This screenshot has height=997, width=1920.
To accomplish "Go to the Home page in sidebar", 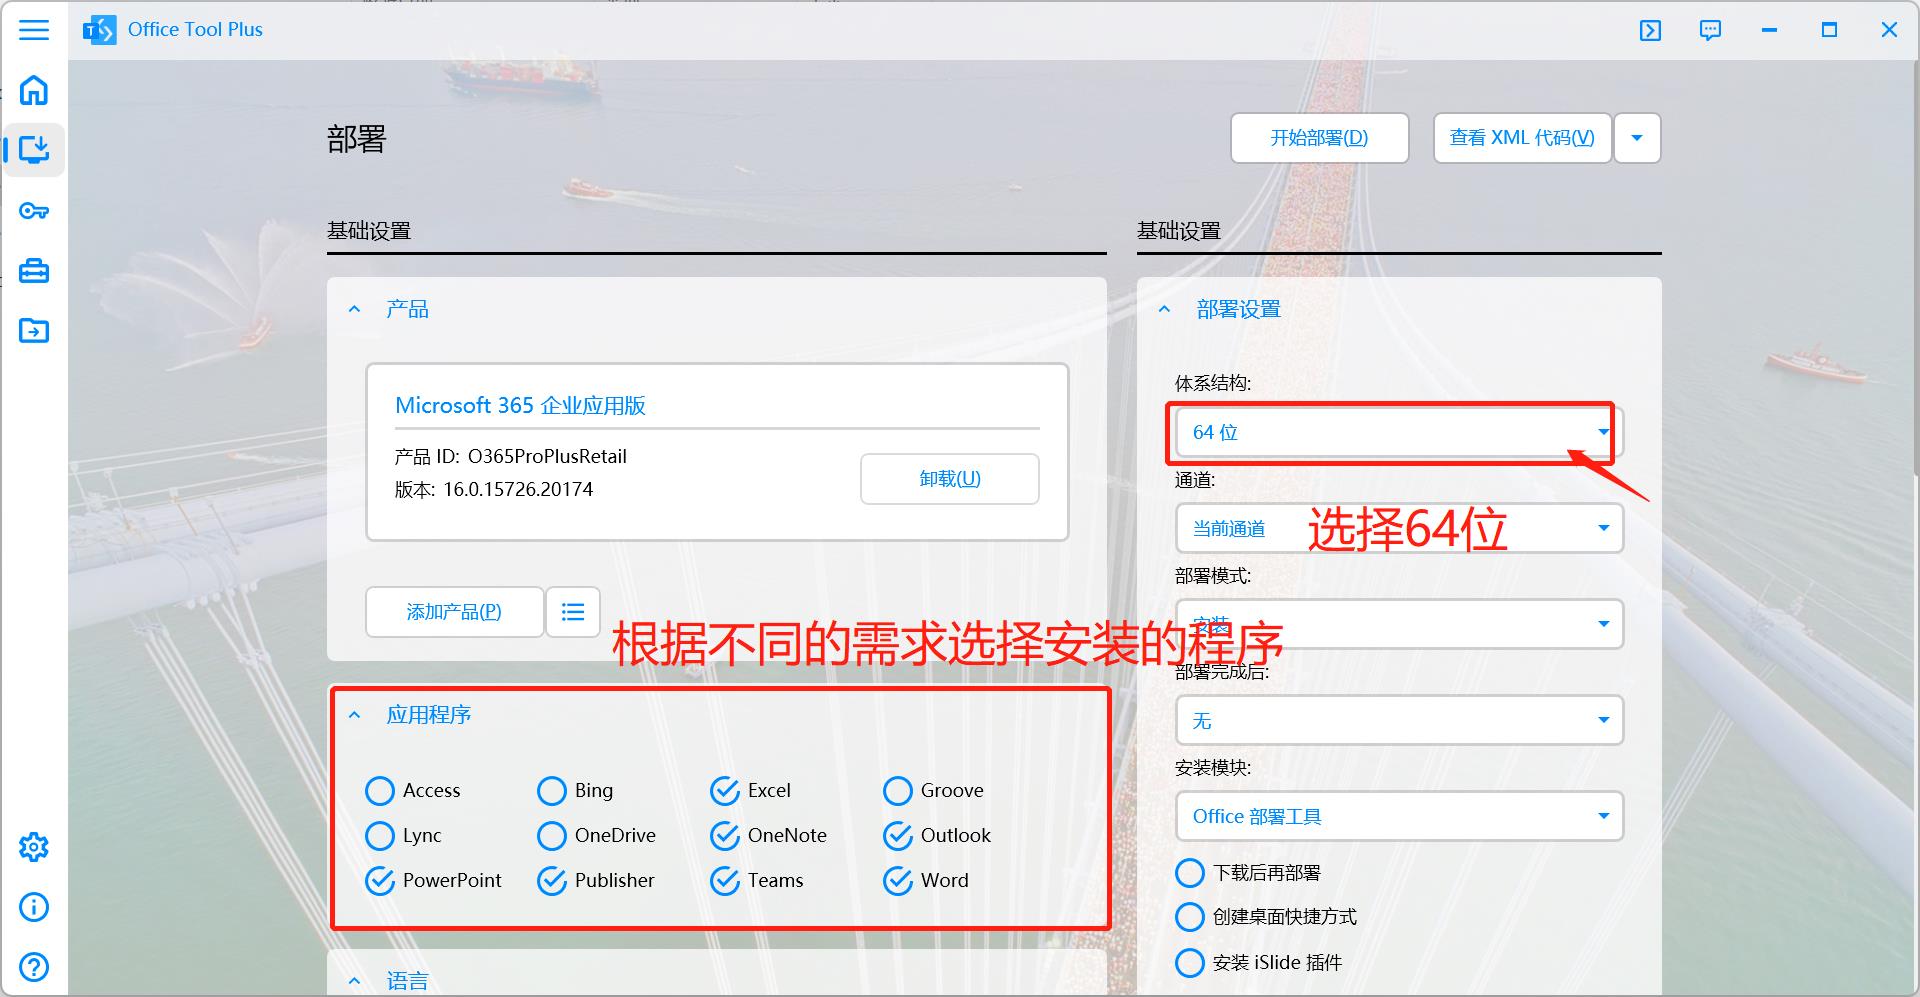I will pos(34,90).
